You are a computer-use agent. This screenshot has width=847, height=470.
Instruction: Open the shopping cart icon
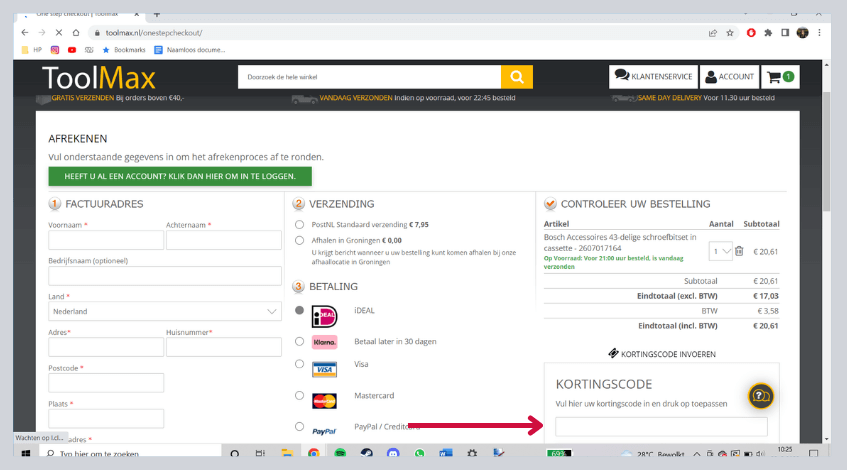point(780,77)
